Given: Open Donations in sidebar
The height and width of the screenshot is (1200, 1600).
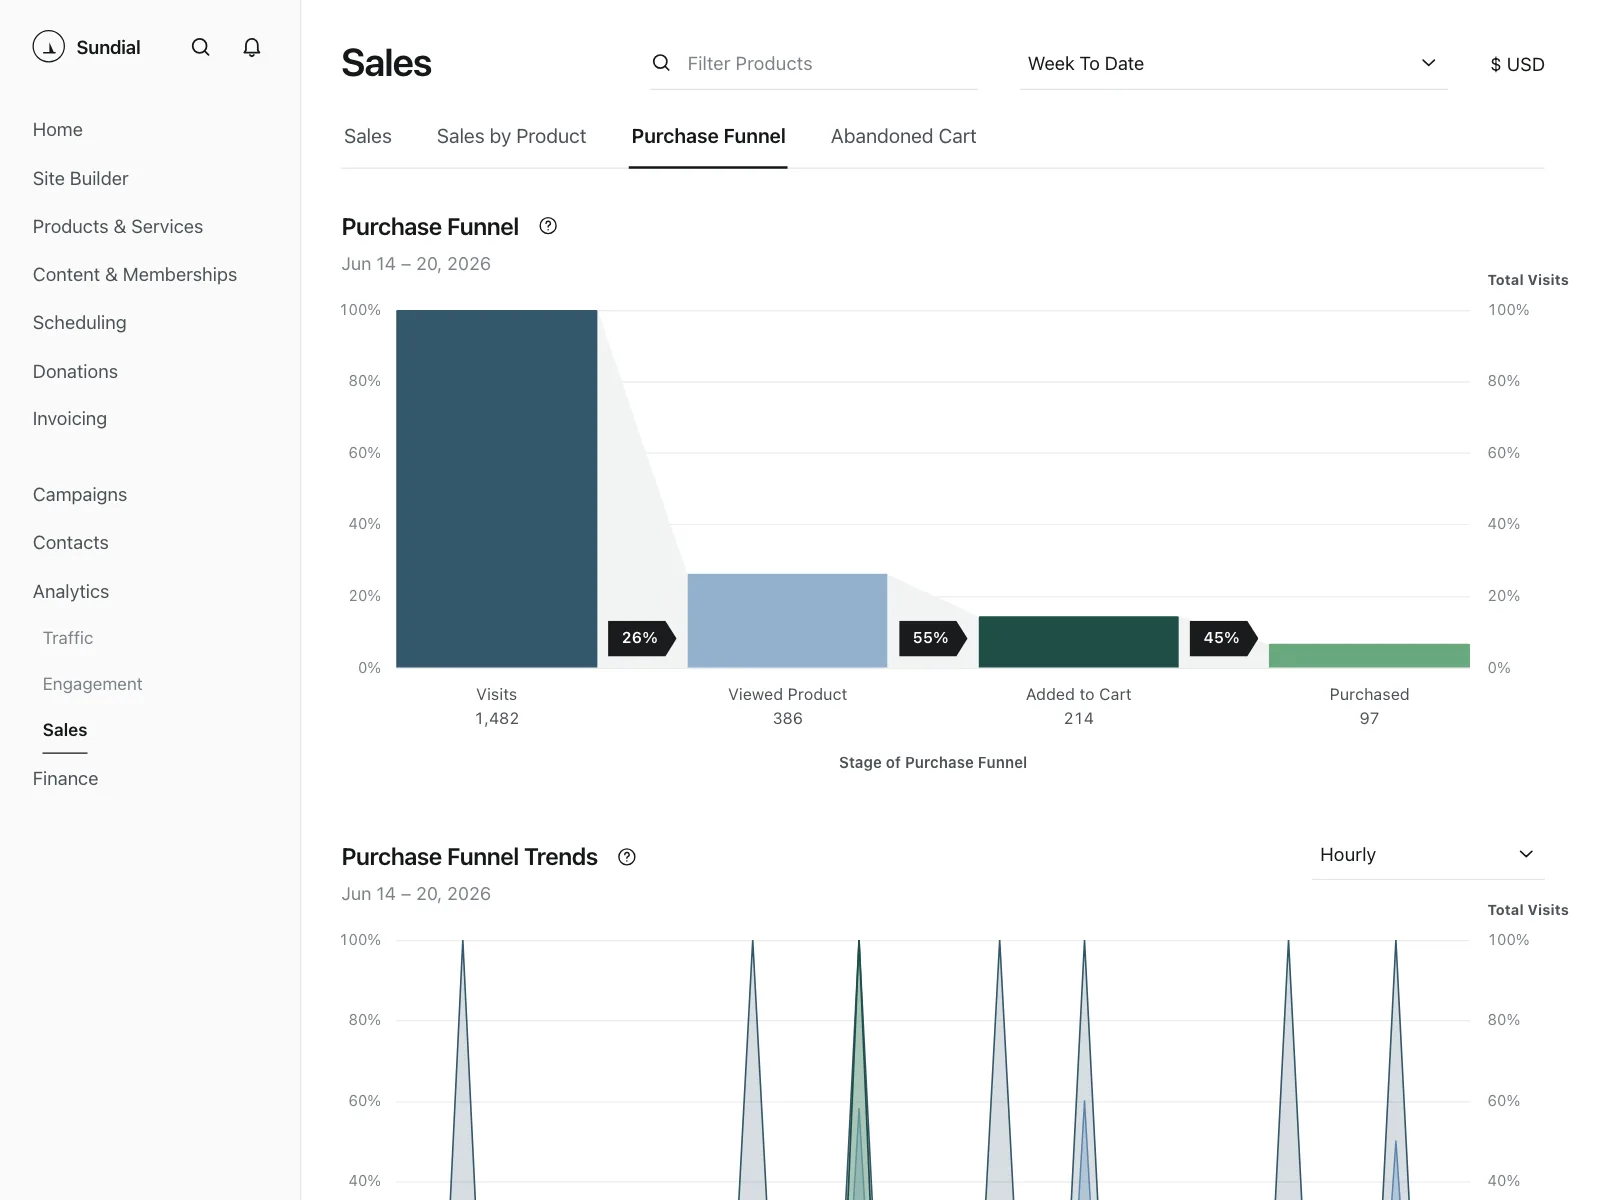Looking at the screenshot, I should [75, 372].
